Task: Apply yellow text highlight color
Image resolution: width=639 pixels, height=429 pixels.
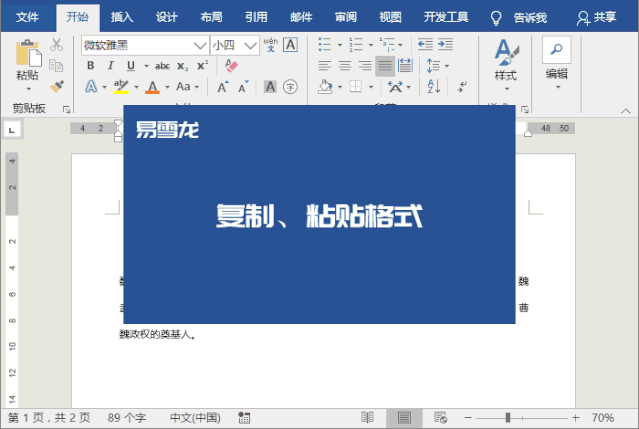Action: pos(121,87)
